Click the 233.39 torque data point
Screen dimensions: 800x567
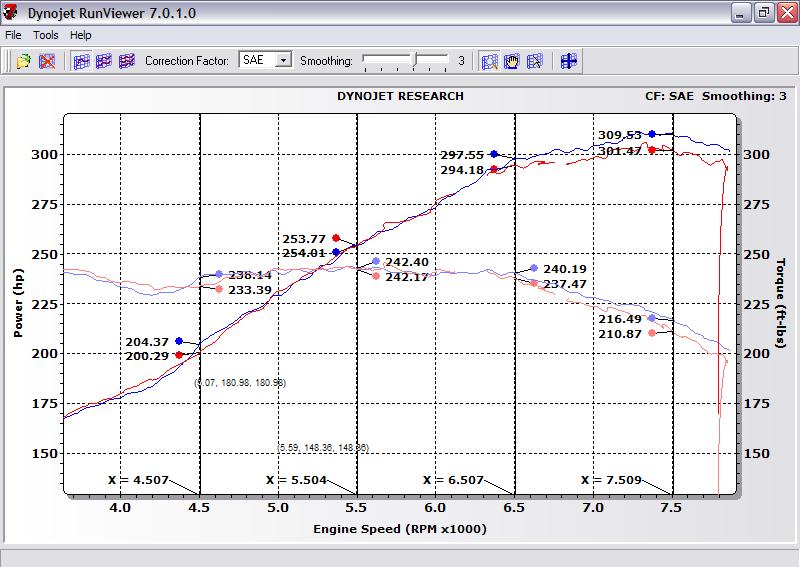tap(219, 289)
